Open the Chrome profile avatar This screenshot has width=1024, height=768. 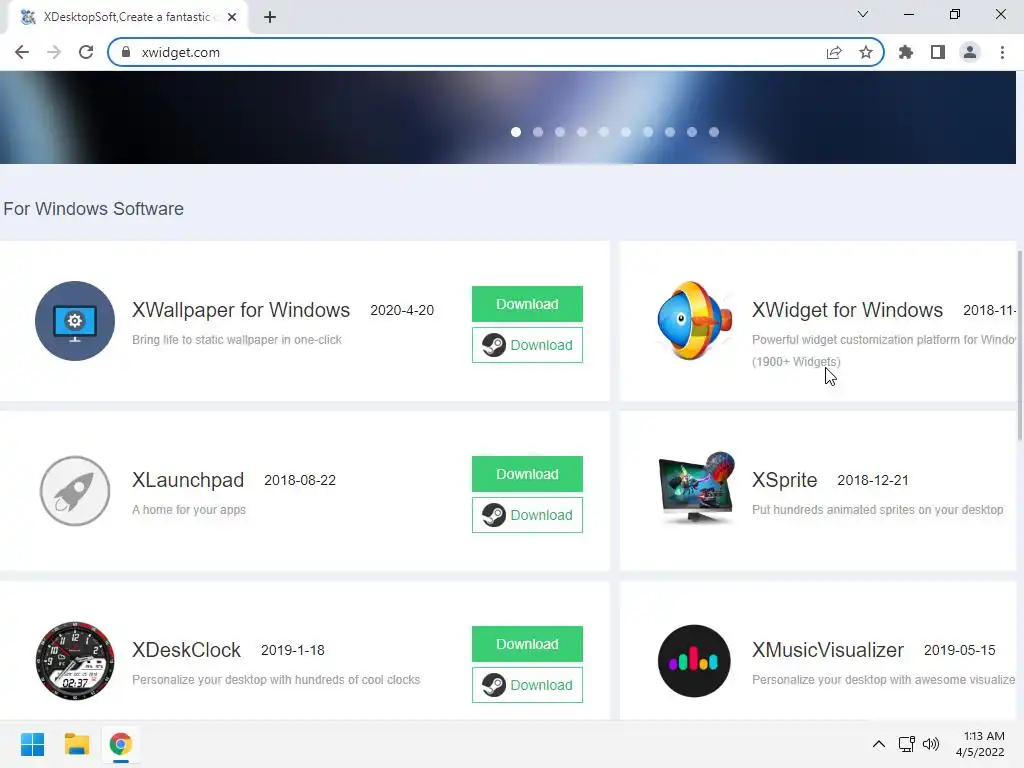tap(970, 52)
